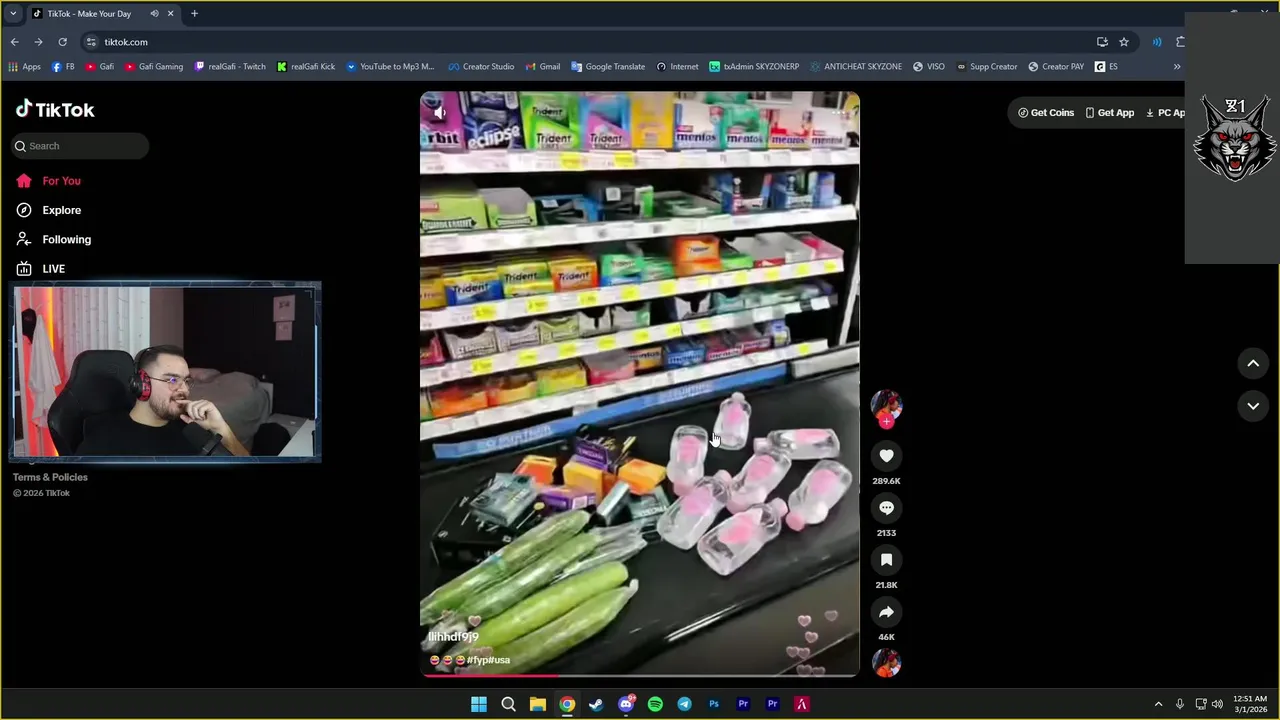1280x720 pixels.
Task: Open the Windows Start menu
Action: point(479,704)
